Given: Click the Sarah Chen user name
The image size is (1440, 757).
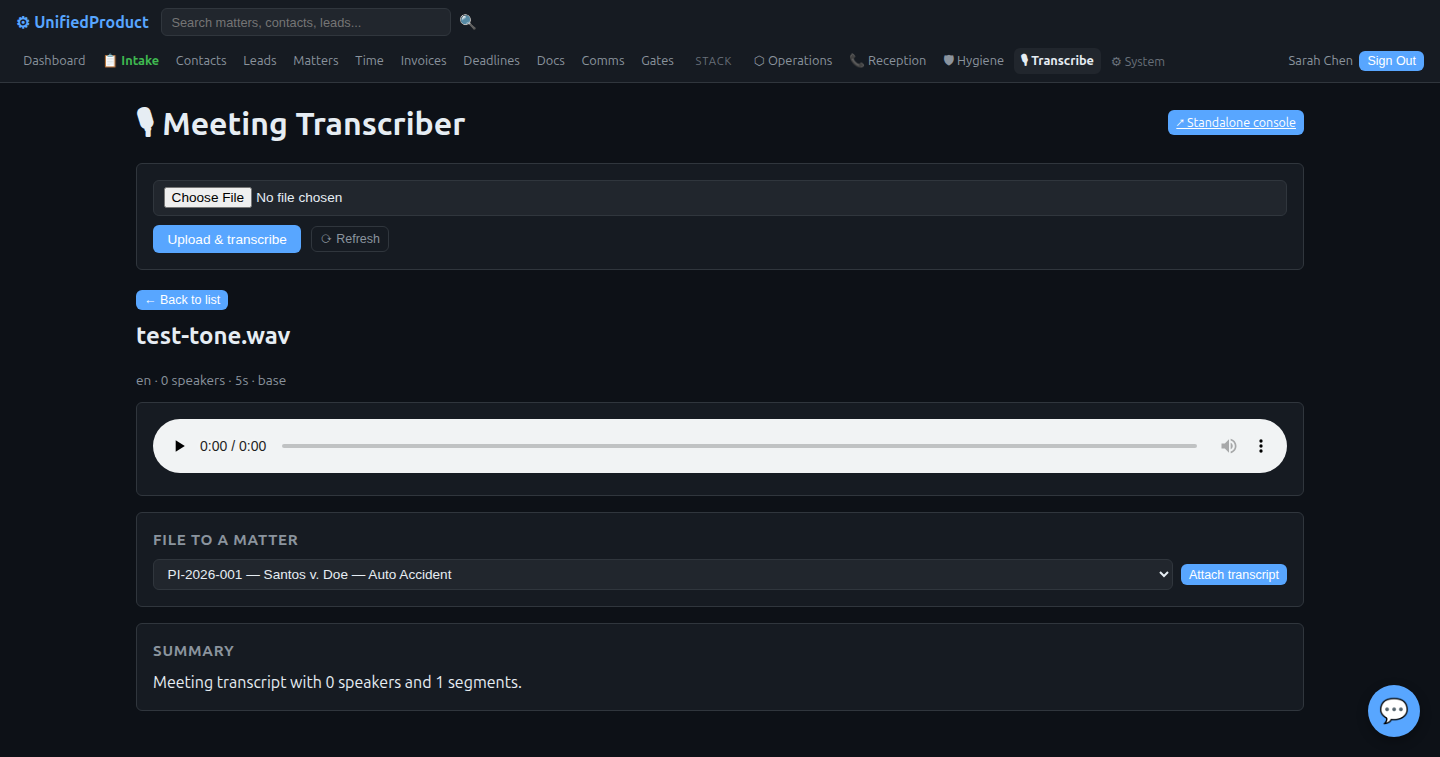Looking at the screenshot, I should [1320, 61].
